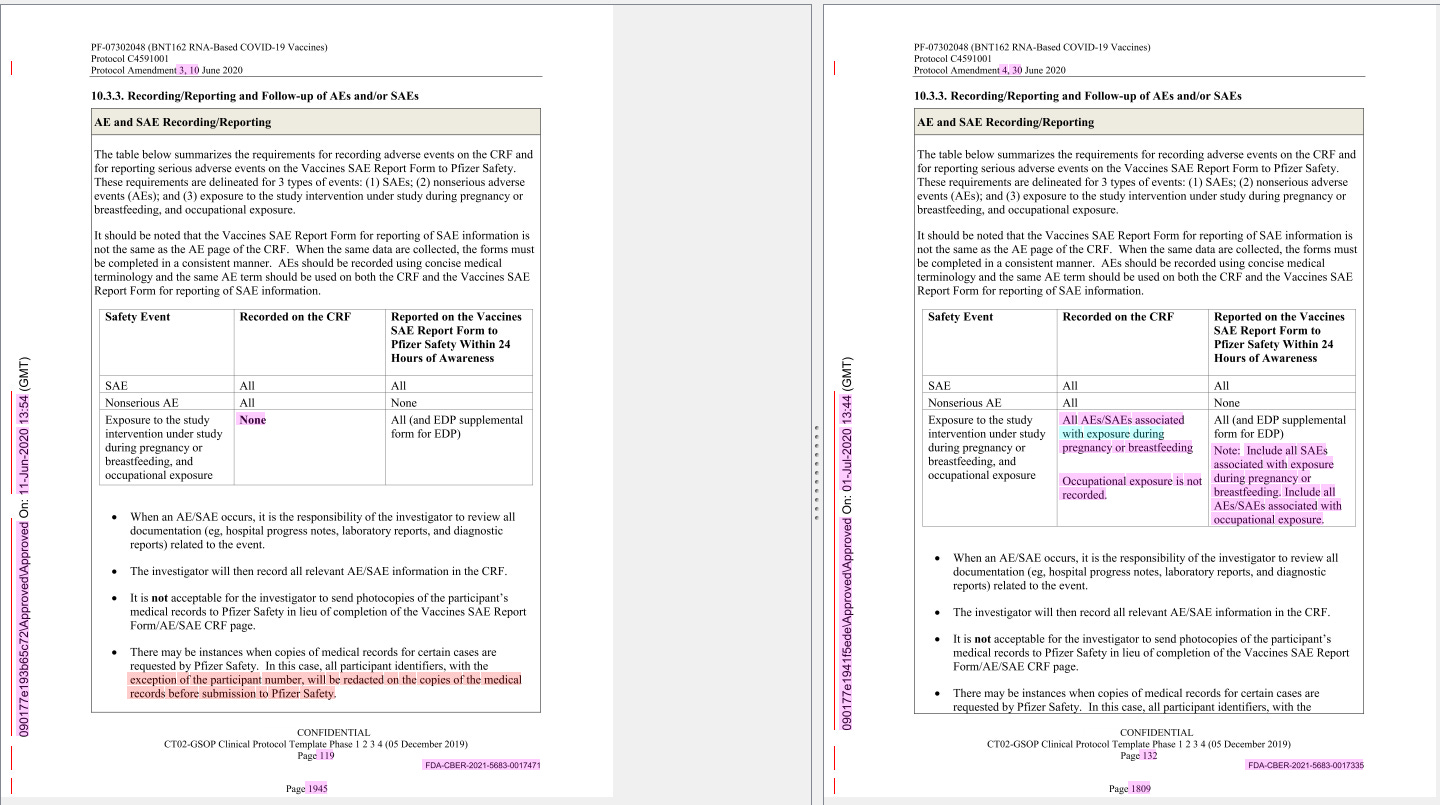The height and width of the screenshot is (805, 1440).
Task: Select highlighted "4, 30" in Amendment 4 header date
Action: (x=1012, y=70)
